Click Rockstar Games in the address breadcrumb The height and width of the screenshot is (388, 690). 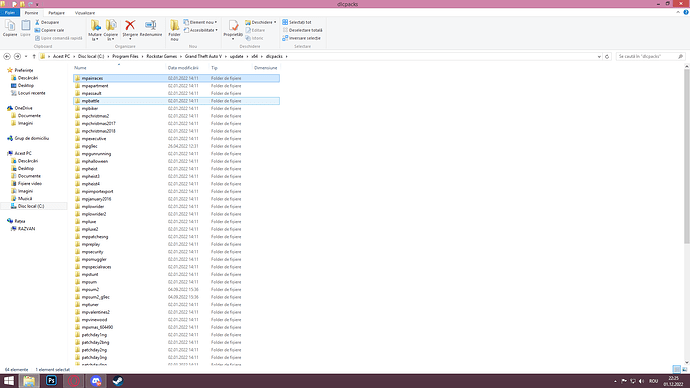click(161, 56)
